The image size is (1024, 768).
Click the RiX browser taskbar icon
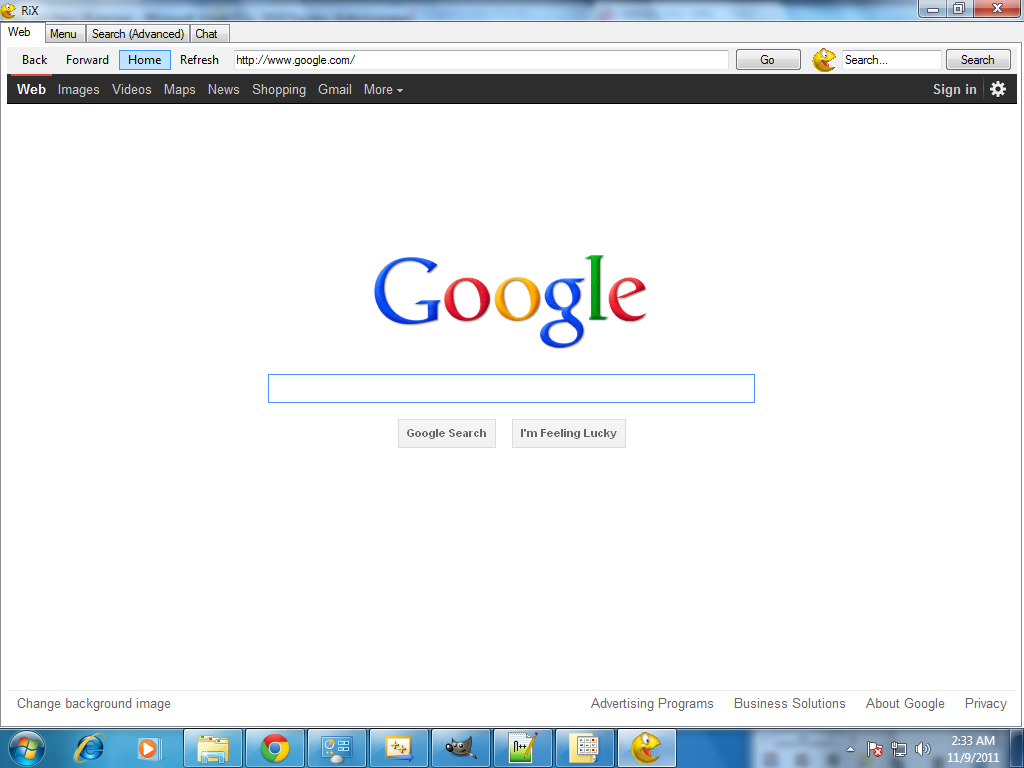coord(647,748)
